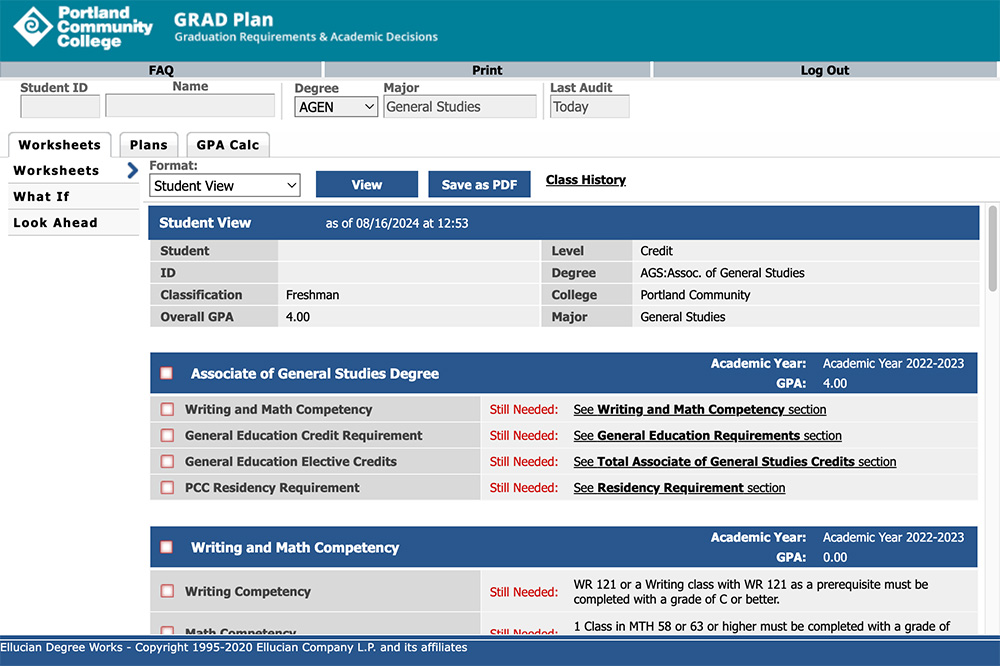Click the blue arrow beside Worksheets
Screen dimensions: 1000x666
click(x=131, y=170)
